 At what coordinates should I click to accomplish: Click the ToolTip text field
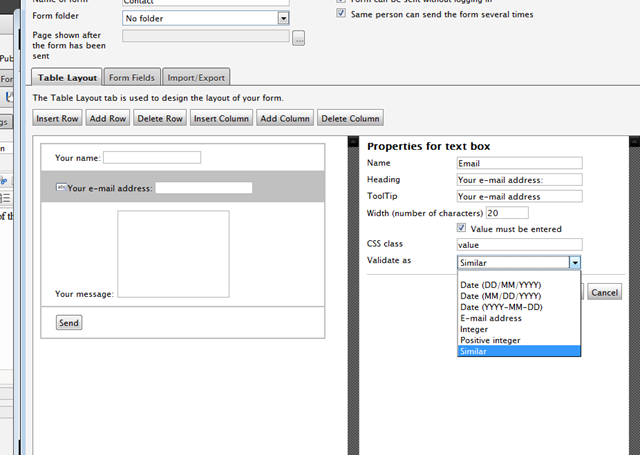(x=519, y=196)
